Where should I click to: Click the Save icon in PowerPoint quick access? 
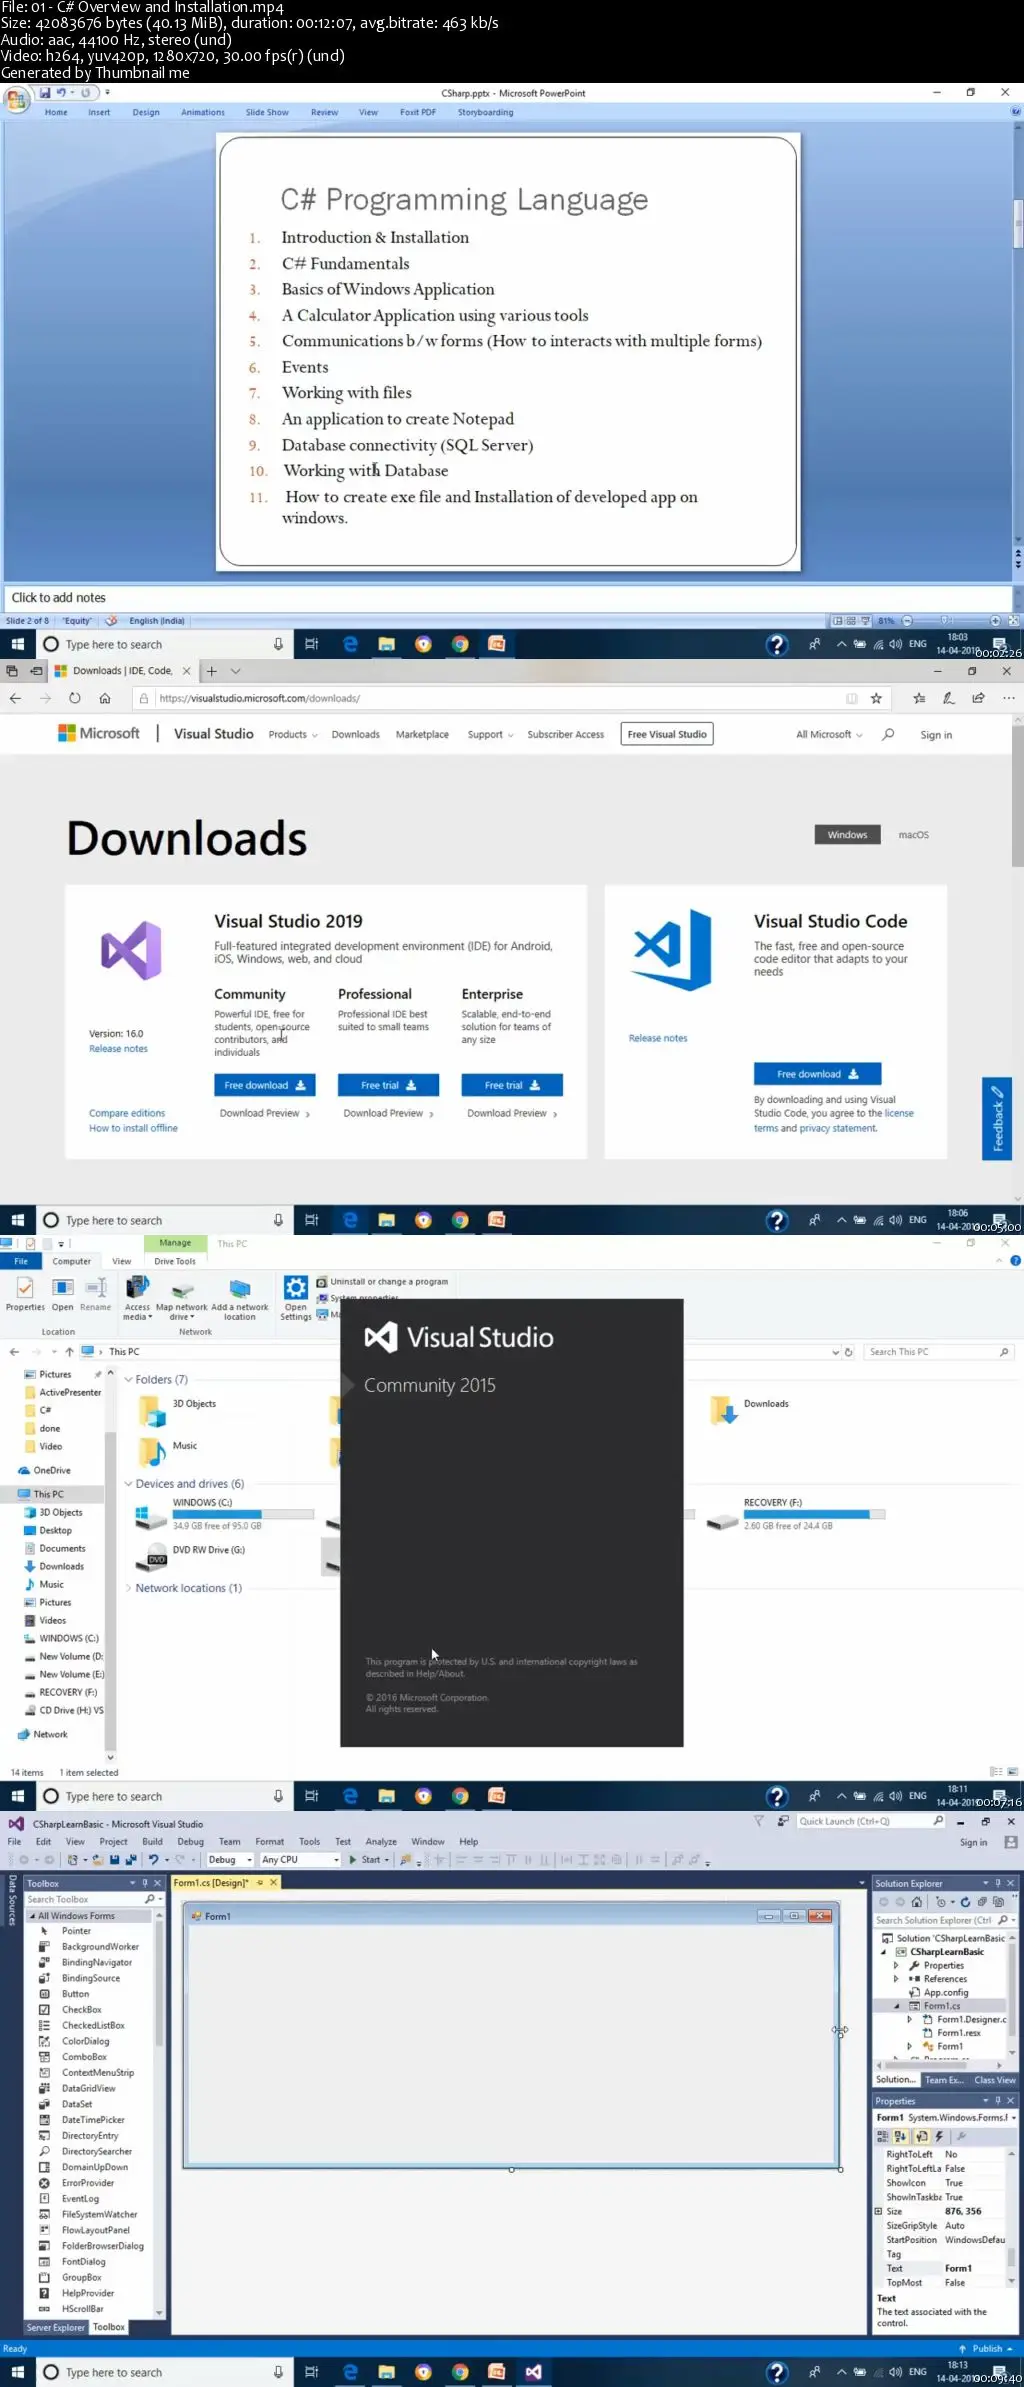[45, 93]
